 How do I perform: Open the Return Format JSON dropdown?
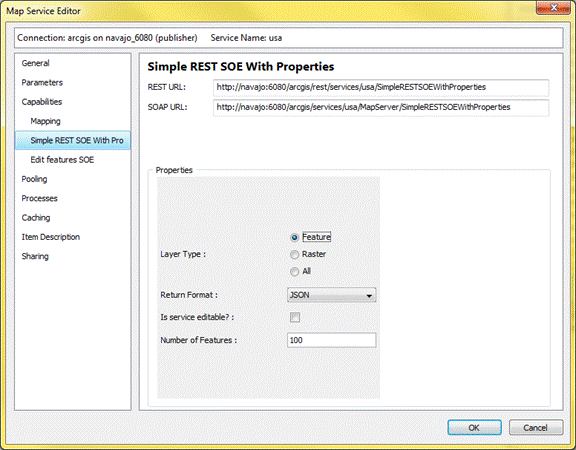(331, 295)
